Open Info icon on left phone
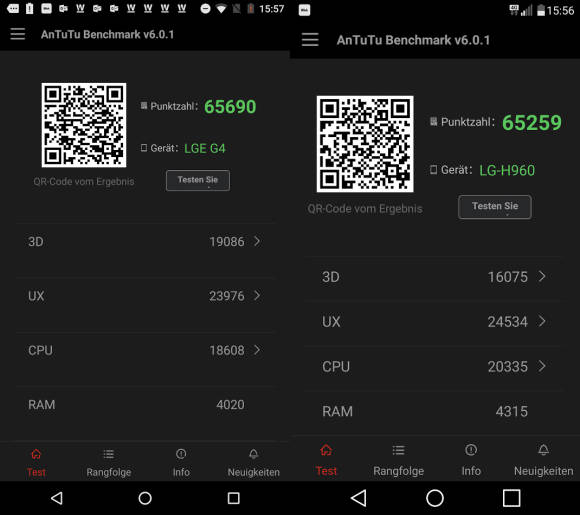The width and height of the screenshot is (580, 515). (x=181, y=454)
